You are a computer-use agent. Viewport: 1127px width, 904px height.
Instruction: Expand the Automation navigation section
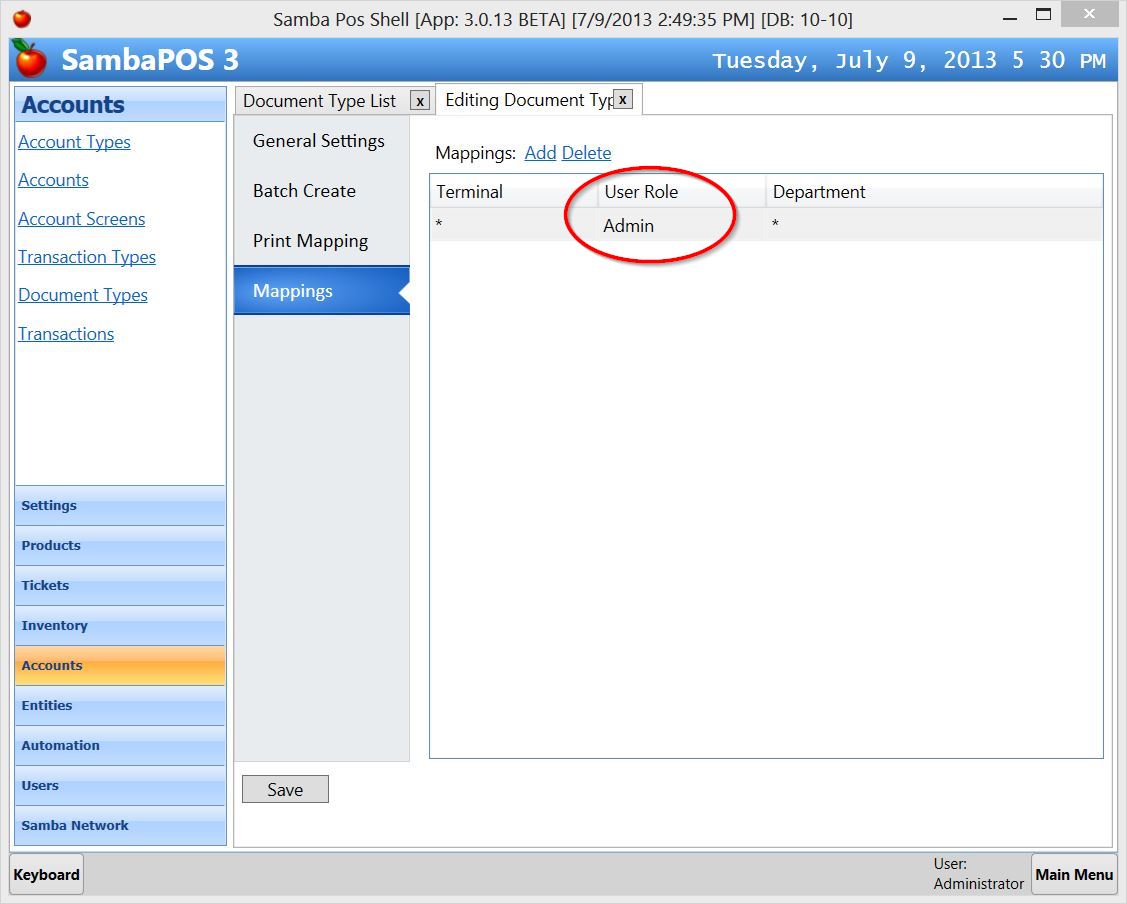click(120, 746)
